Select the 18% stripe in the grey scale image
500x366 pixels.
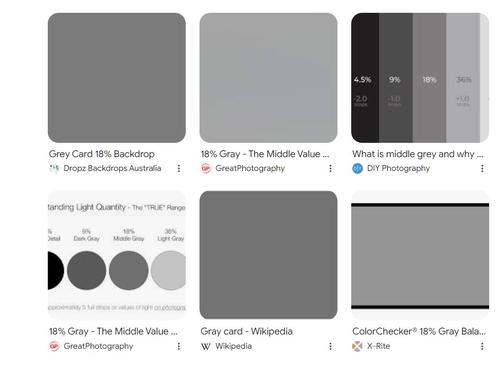(x=429, y=78)
